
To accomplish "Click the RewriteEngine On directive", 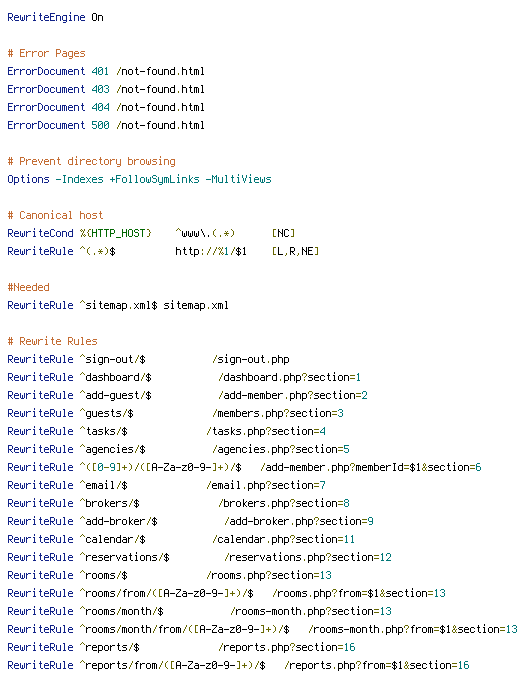I will 55,17.
